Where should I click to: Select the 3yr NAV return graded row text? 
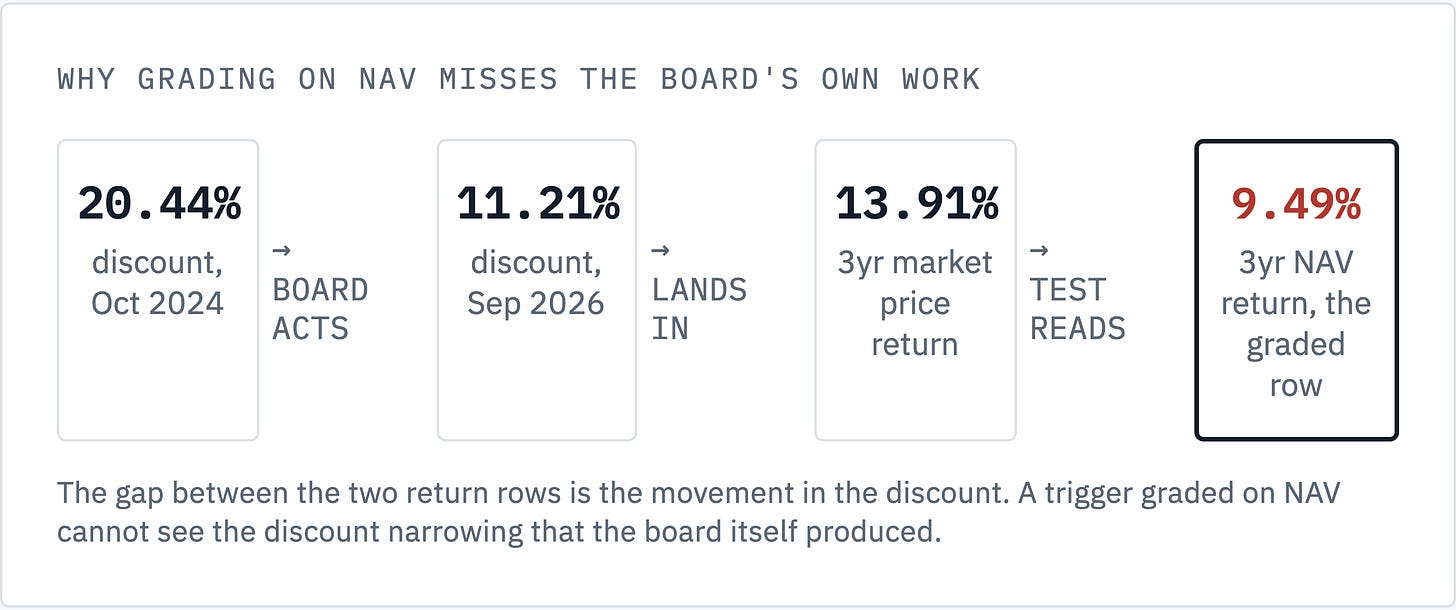1296,324
